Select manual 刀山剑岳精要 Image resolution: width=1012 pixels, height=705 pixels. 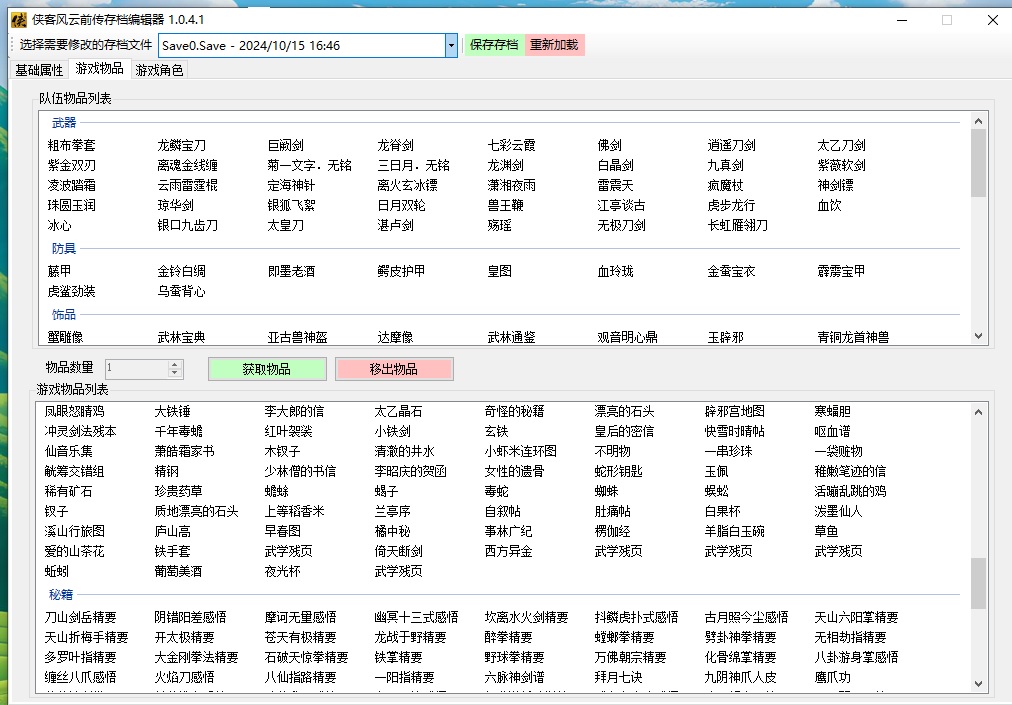tap(81, 617)
